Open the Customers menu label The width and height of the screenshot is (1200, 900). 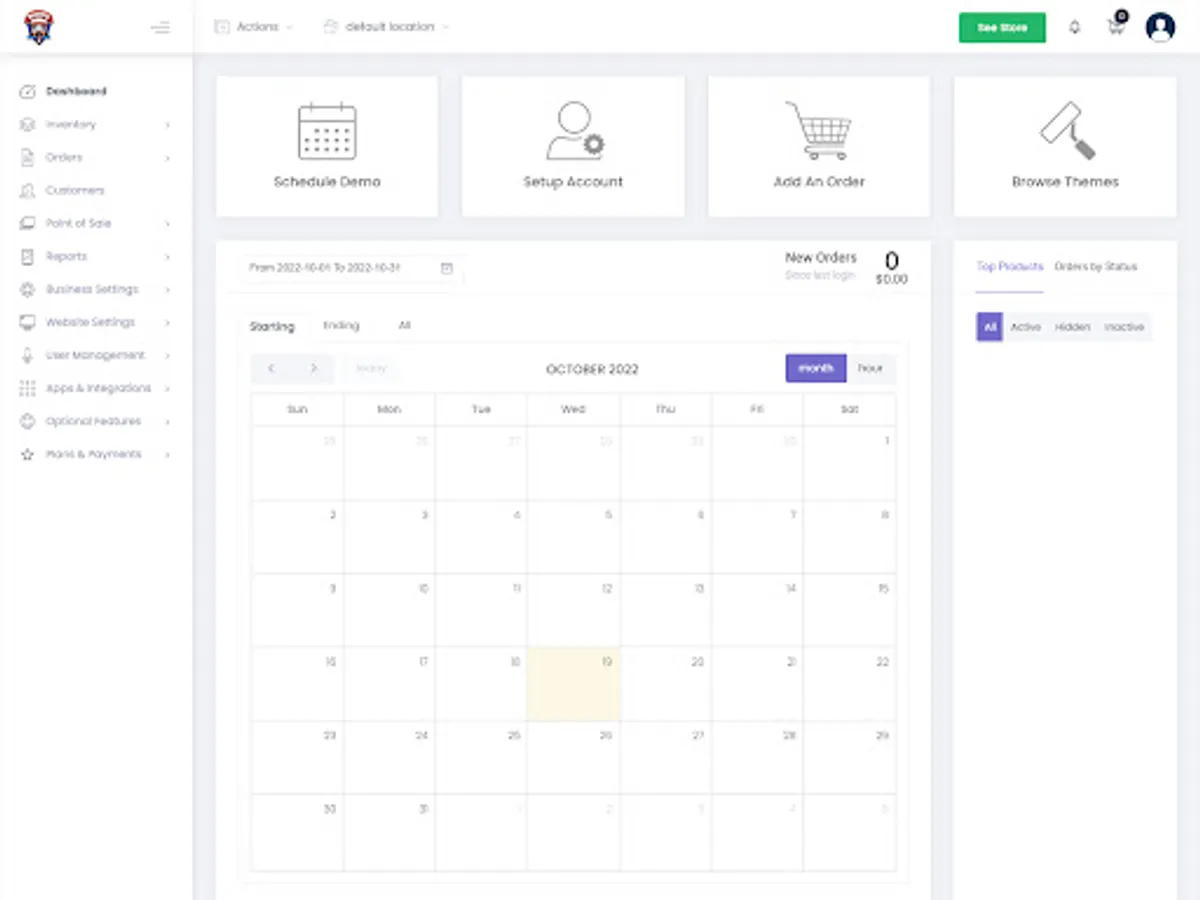[x=75, y=190]
